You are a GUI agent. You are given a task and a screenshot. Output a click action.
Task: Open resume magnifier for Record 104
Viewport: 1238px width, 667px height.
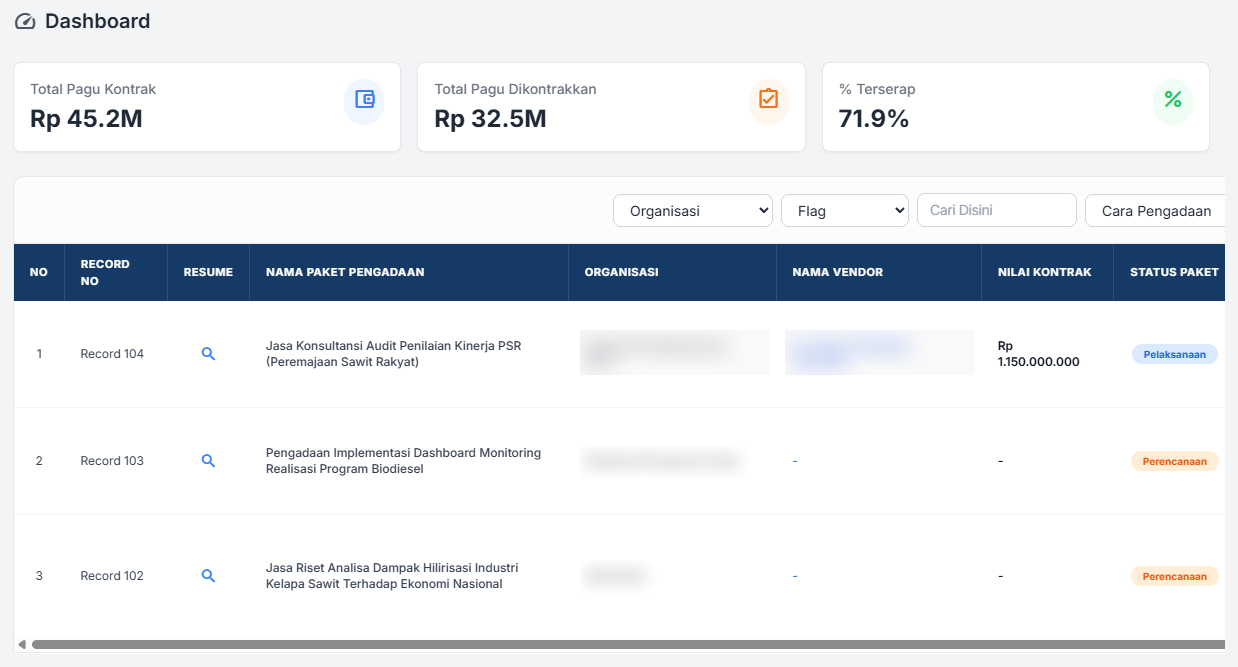[x=208, y=354]
